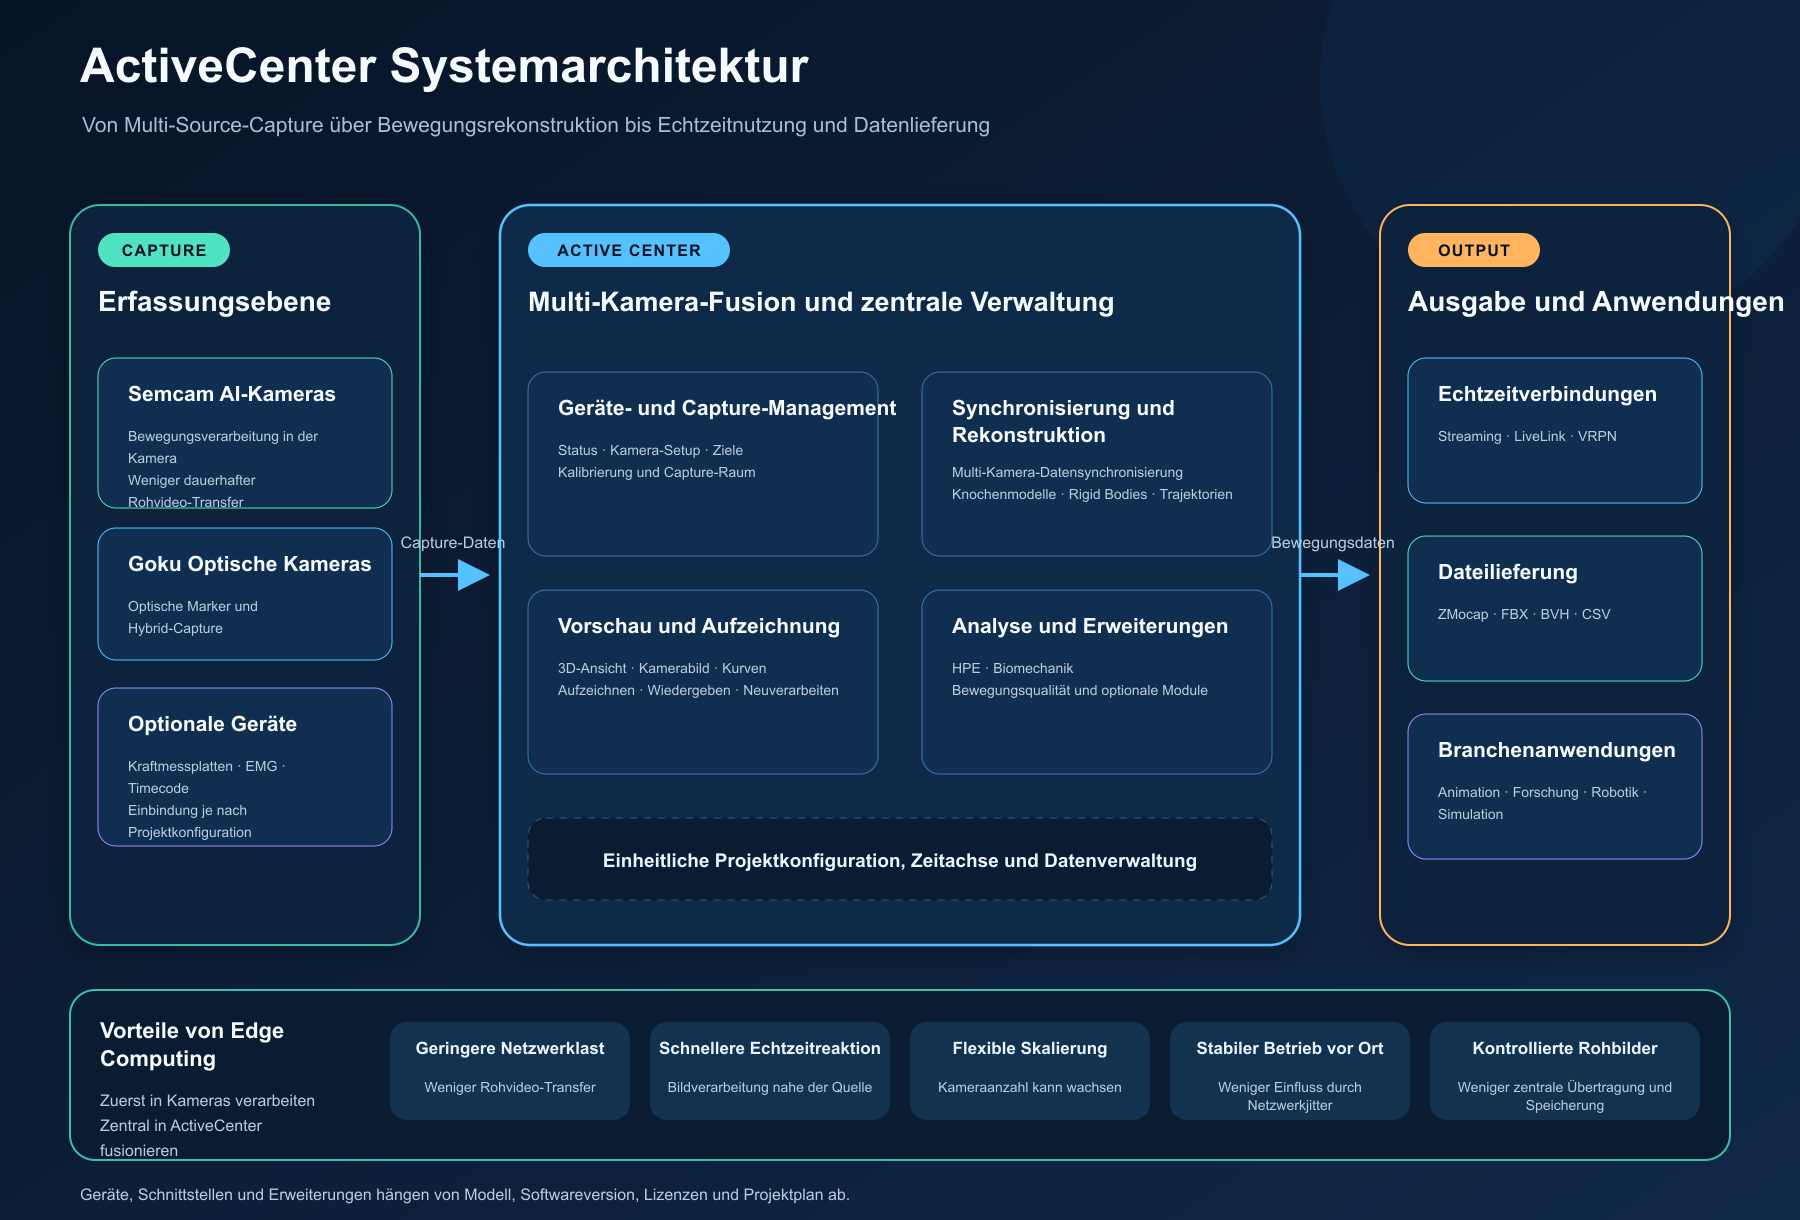
Task: Click 'ZMocap · FBX · BVH · CSV' text
Action: [x=1524, y=615]
